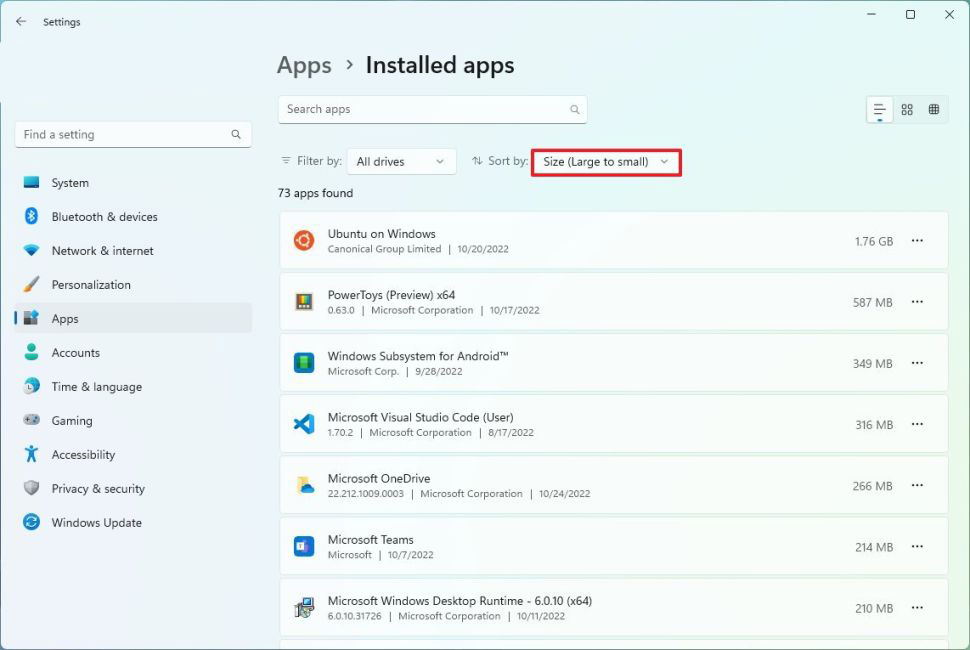Image resolution: width=970 pixels, height=650 pixels.
Task: Switch to tiles view layout icon
Action: click(x=934, y=110)
